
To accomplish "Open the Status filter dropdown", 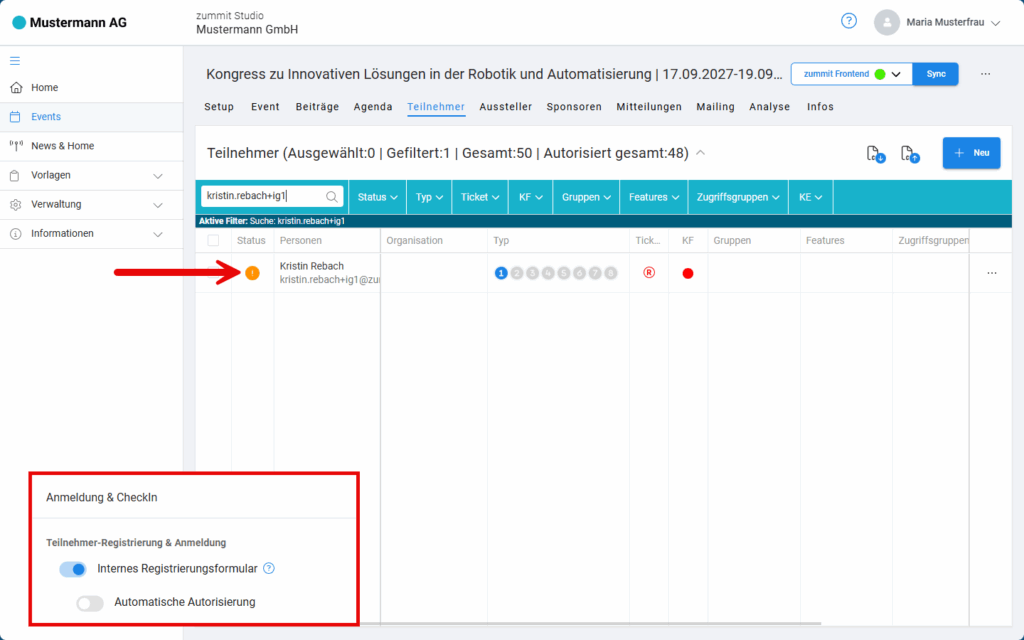I will (378, 197).
